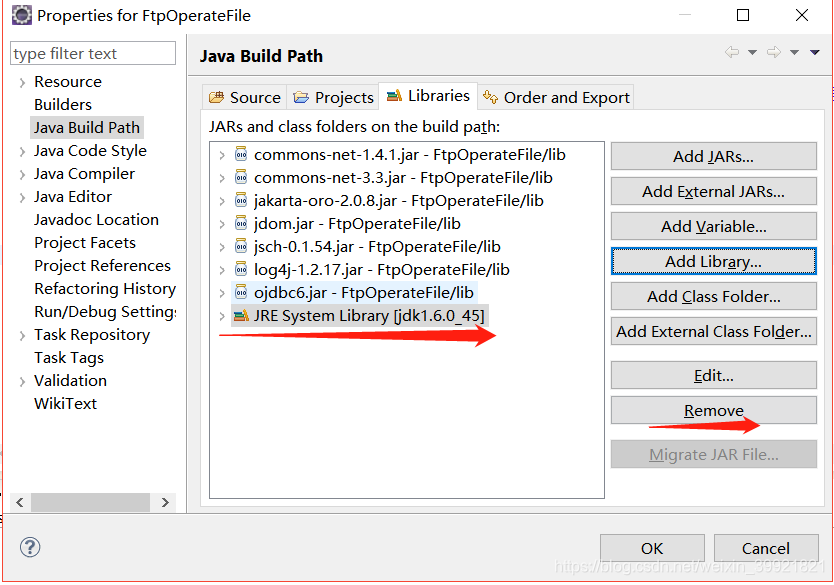Click the jar icon of log4j-1.2.17.jar
Viewport: 834px width, 585px height.
(x=241, y=269)
